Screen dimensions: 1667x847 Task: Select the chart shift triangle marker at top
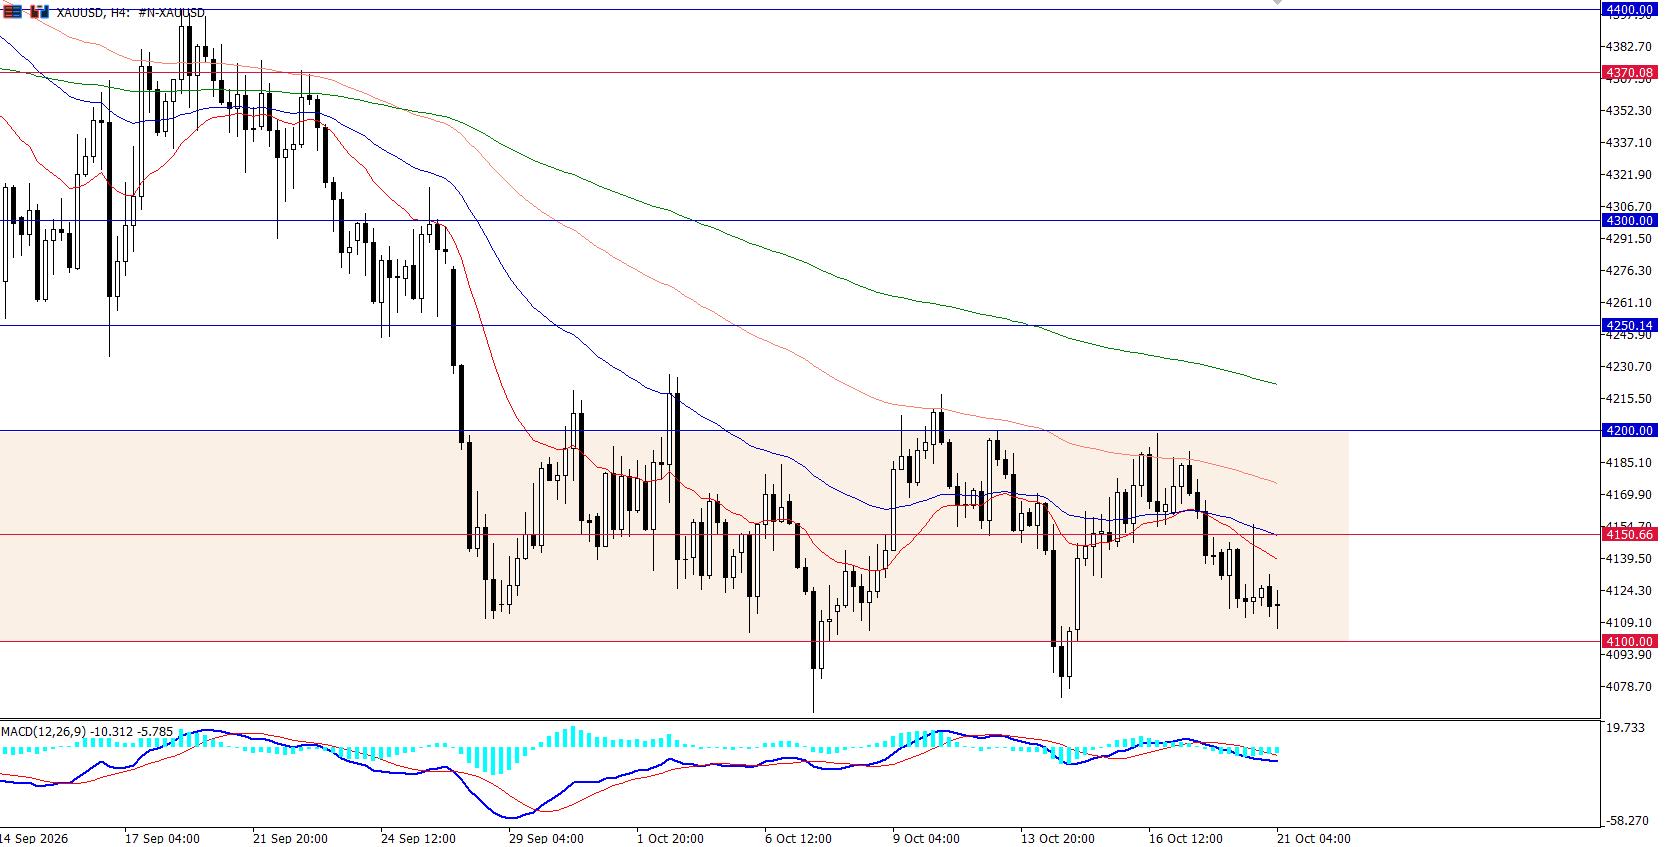click(1277, 3)
